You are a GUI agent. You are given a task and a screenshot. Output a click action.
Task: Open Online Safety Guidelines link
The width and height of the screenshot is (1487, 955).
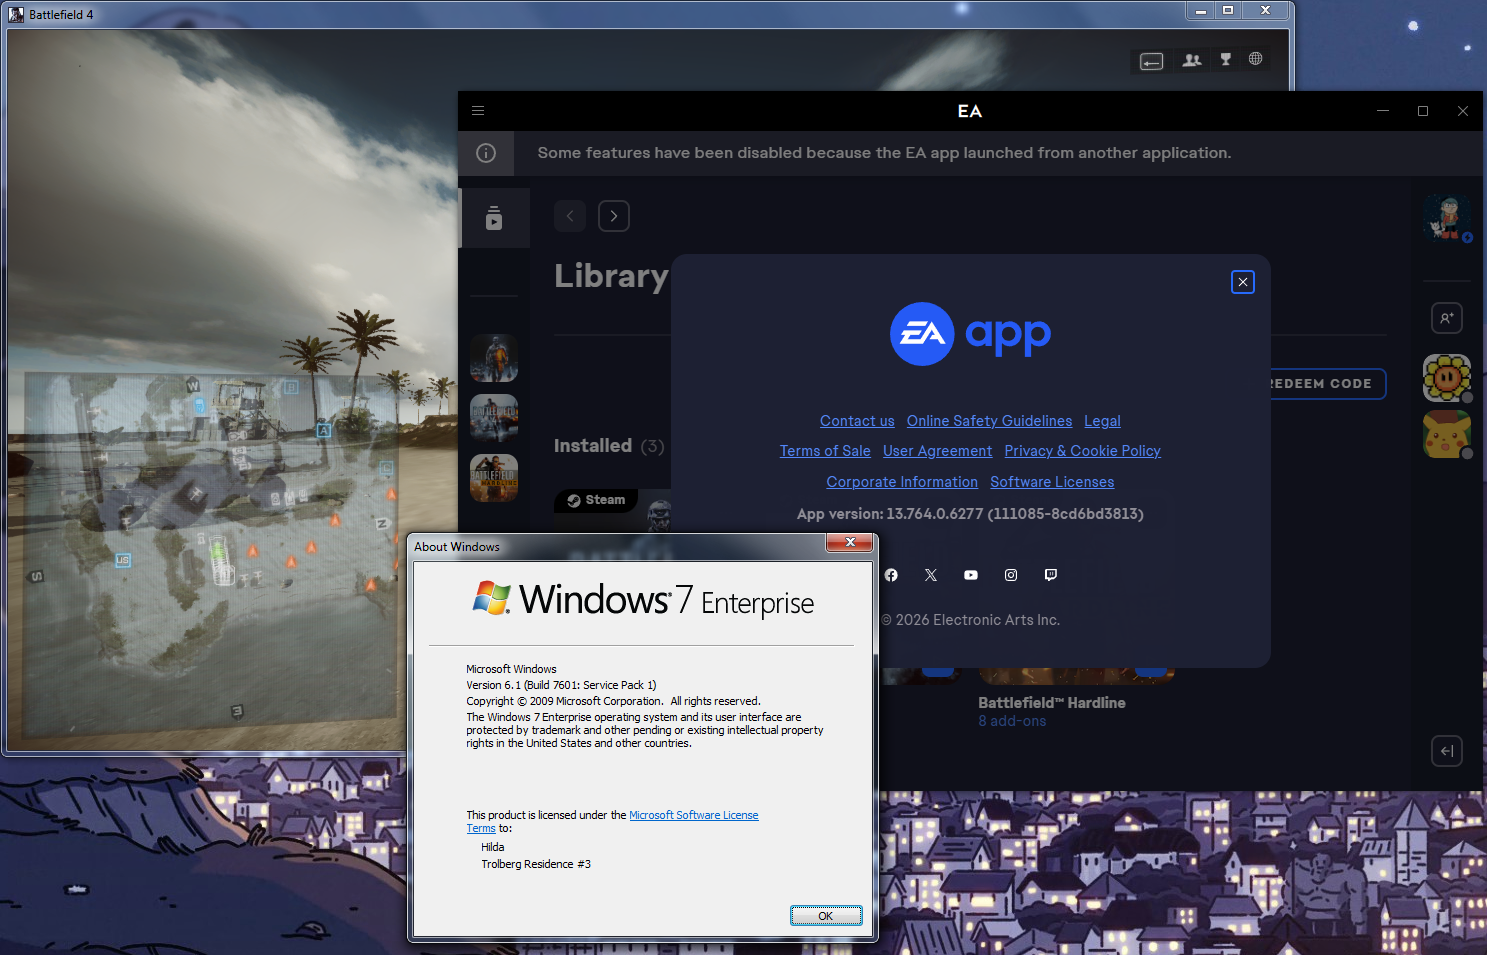[989, 421]
